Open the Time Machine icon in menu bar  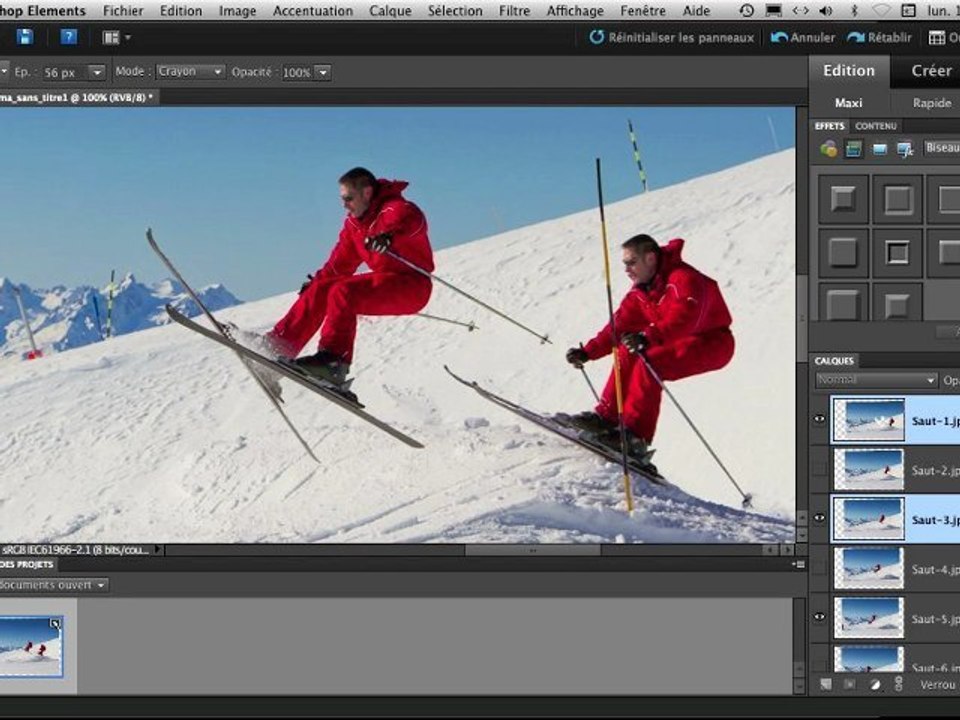click(x=746, y=10)
